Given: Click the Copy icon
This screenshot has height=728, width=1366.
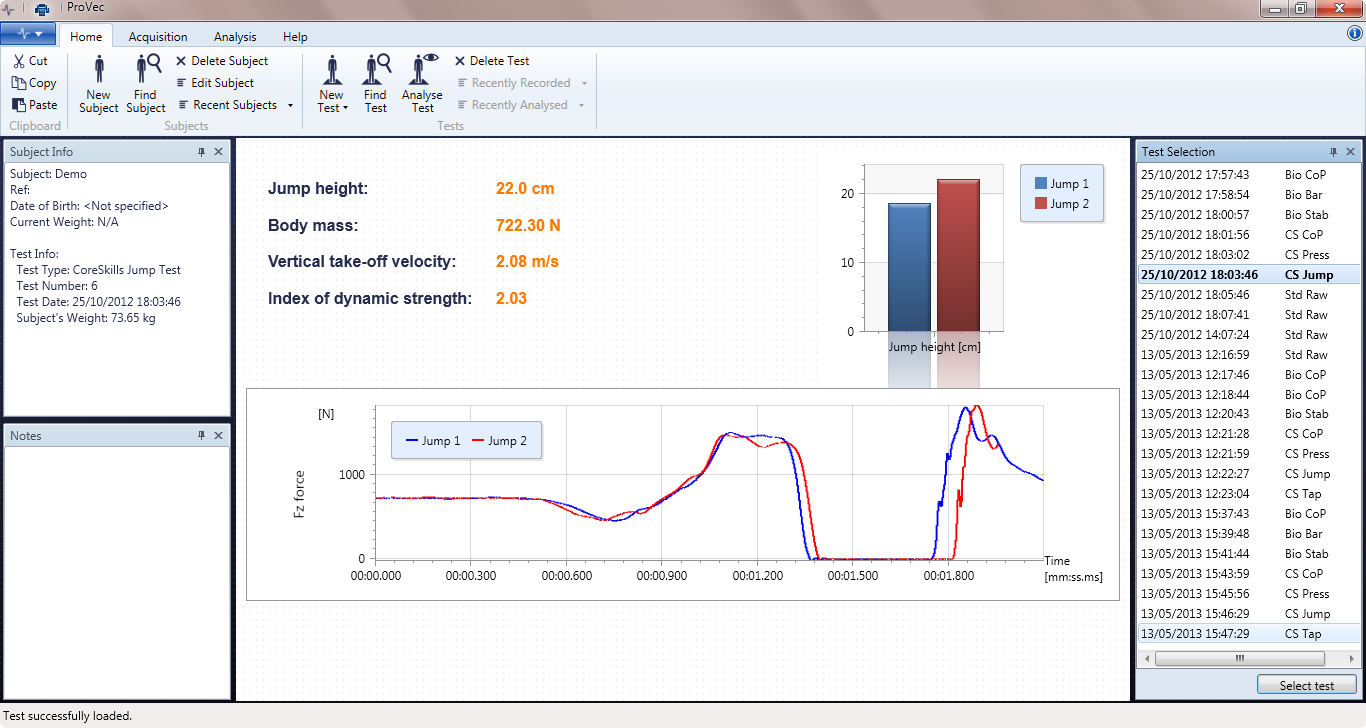Looking at the screenshot, I should [19, 83].
